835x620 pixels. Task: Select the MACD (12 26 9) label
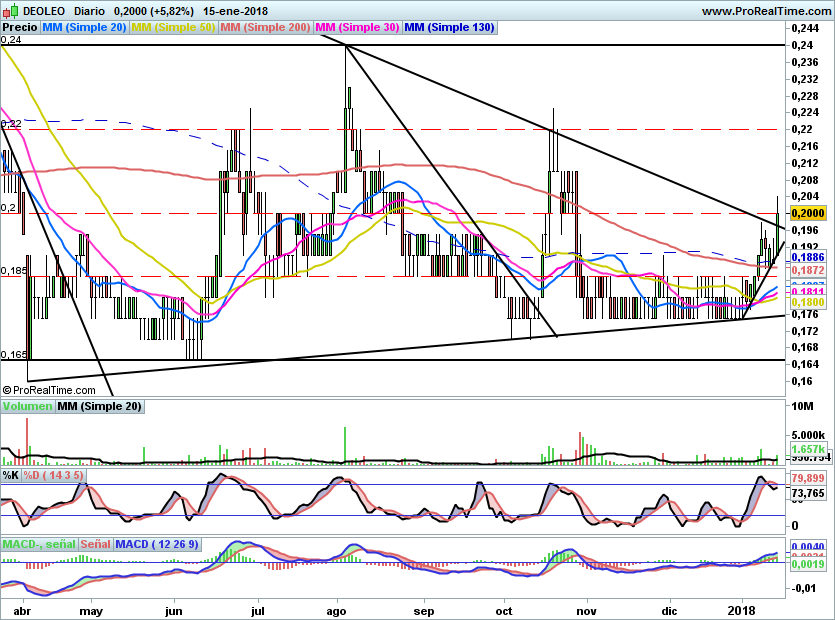tap(157, 544)
